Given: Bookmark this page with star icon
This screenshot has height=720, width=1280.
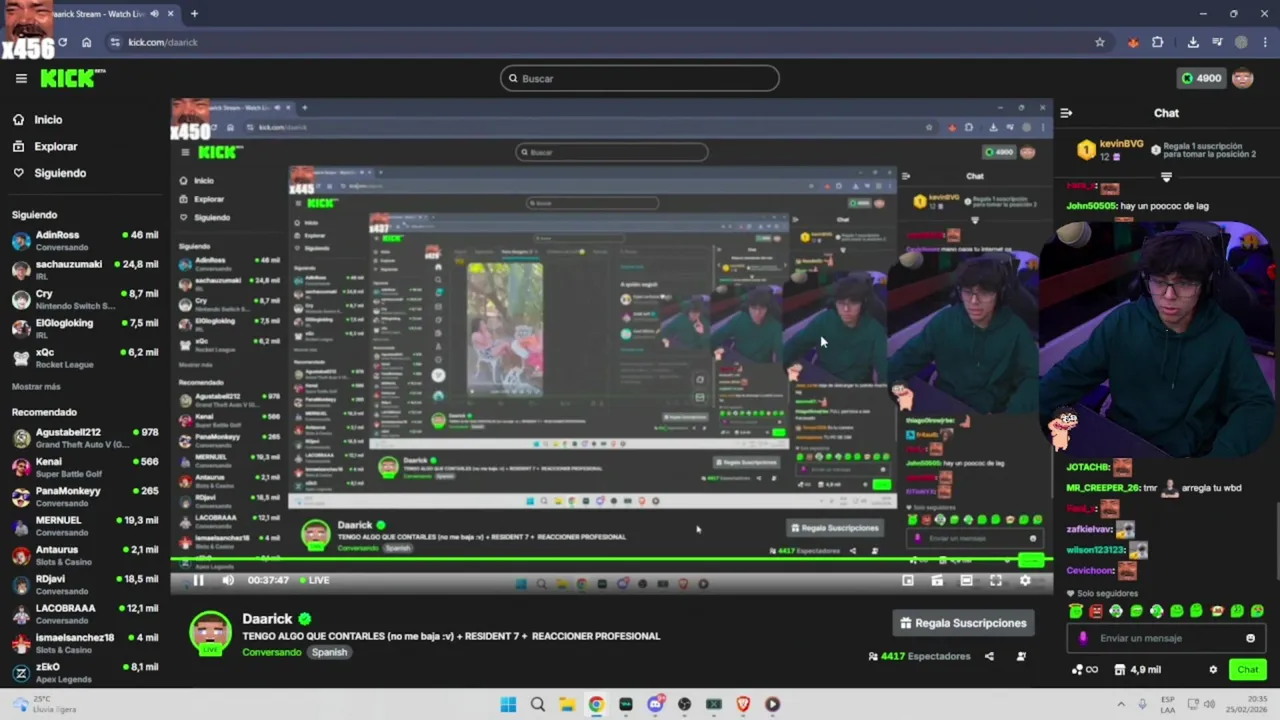Looking at the screenshot, I should pos(1100,42).
